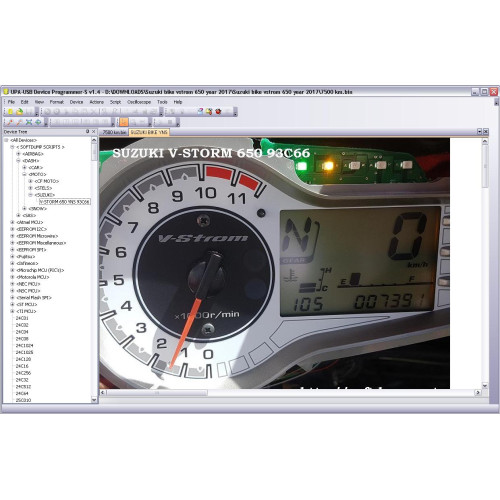Click the blue fit-to-window icon
The height and width of the screenshot is (500, 500).
click(x=29, y=122)
